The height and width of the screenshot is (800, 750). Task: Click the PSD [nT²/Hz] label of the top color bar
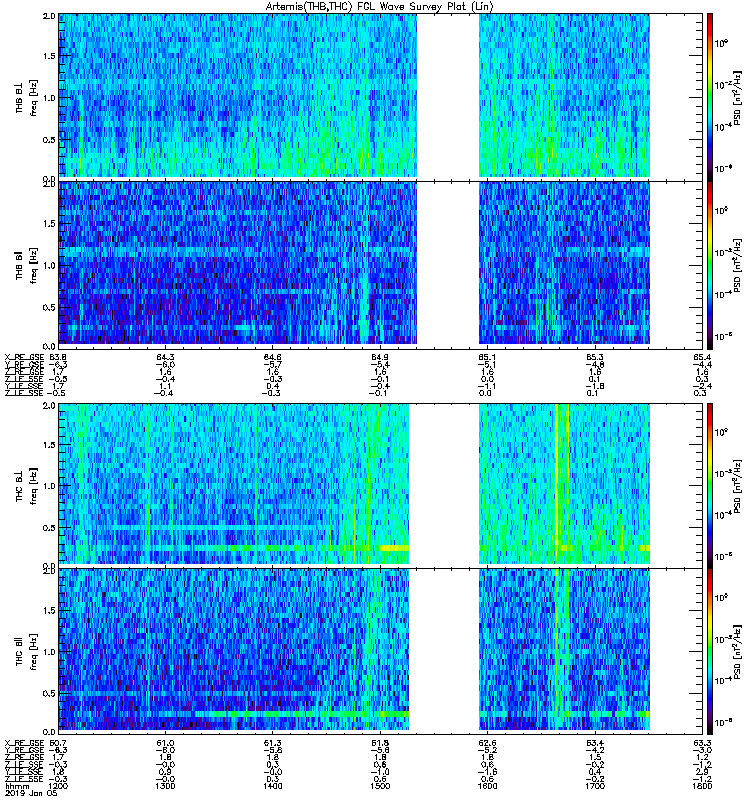click(738, 98)
